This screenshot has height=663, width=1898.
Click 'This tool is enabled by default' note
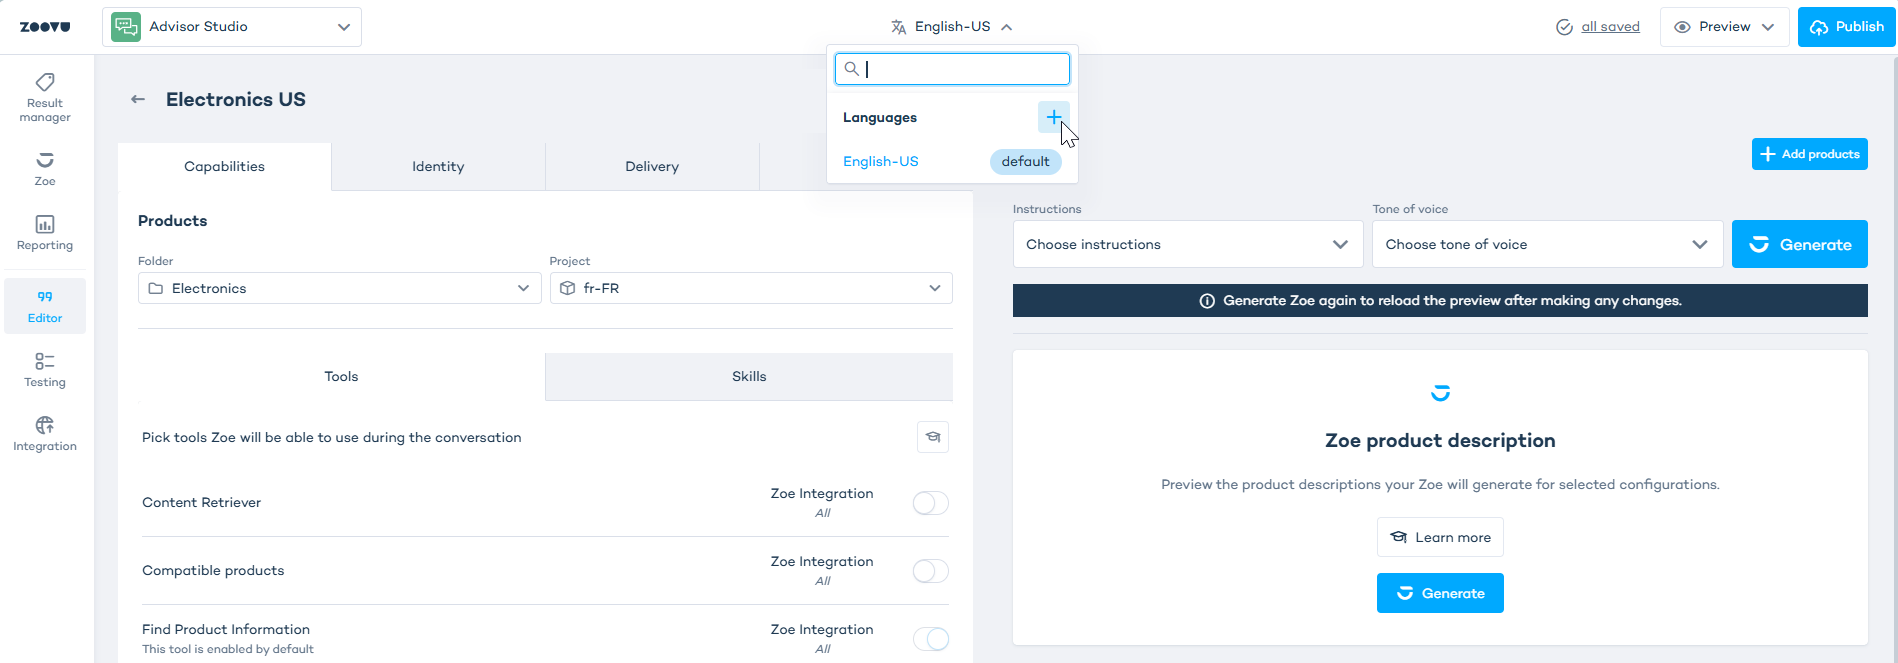(228, 649)
